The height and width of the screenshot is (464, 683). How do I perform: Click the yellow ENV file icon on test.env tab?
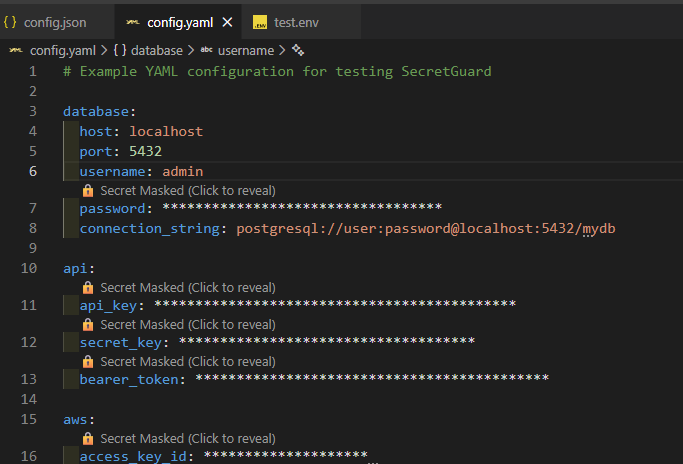[x=260, y=22]
